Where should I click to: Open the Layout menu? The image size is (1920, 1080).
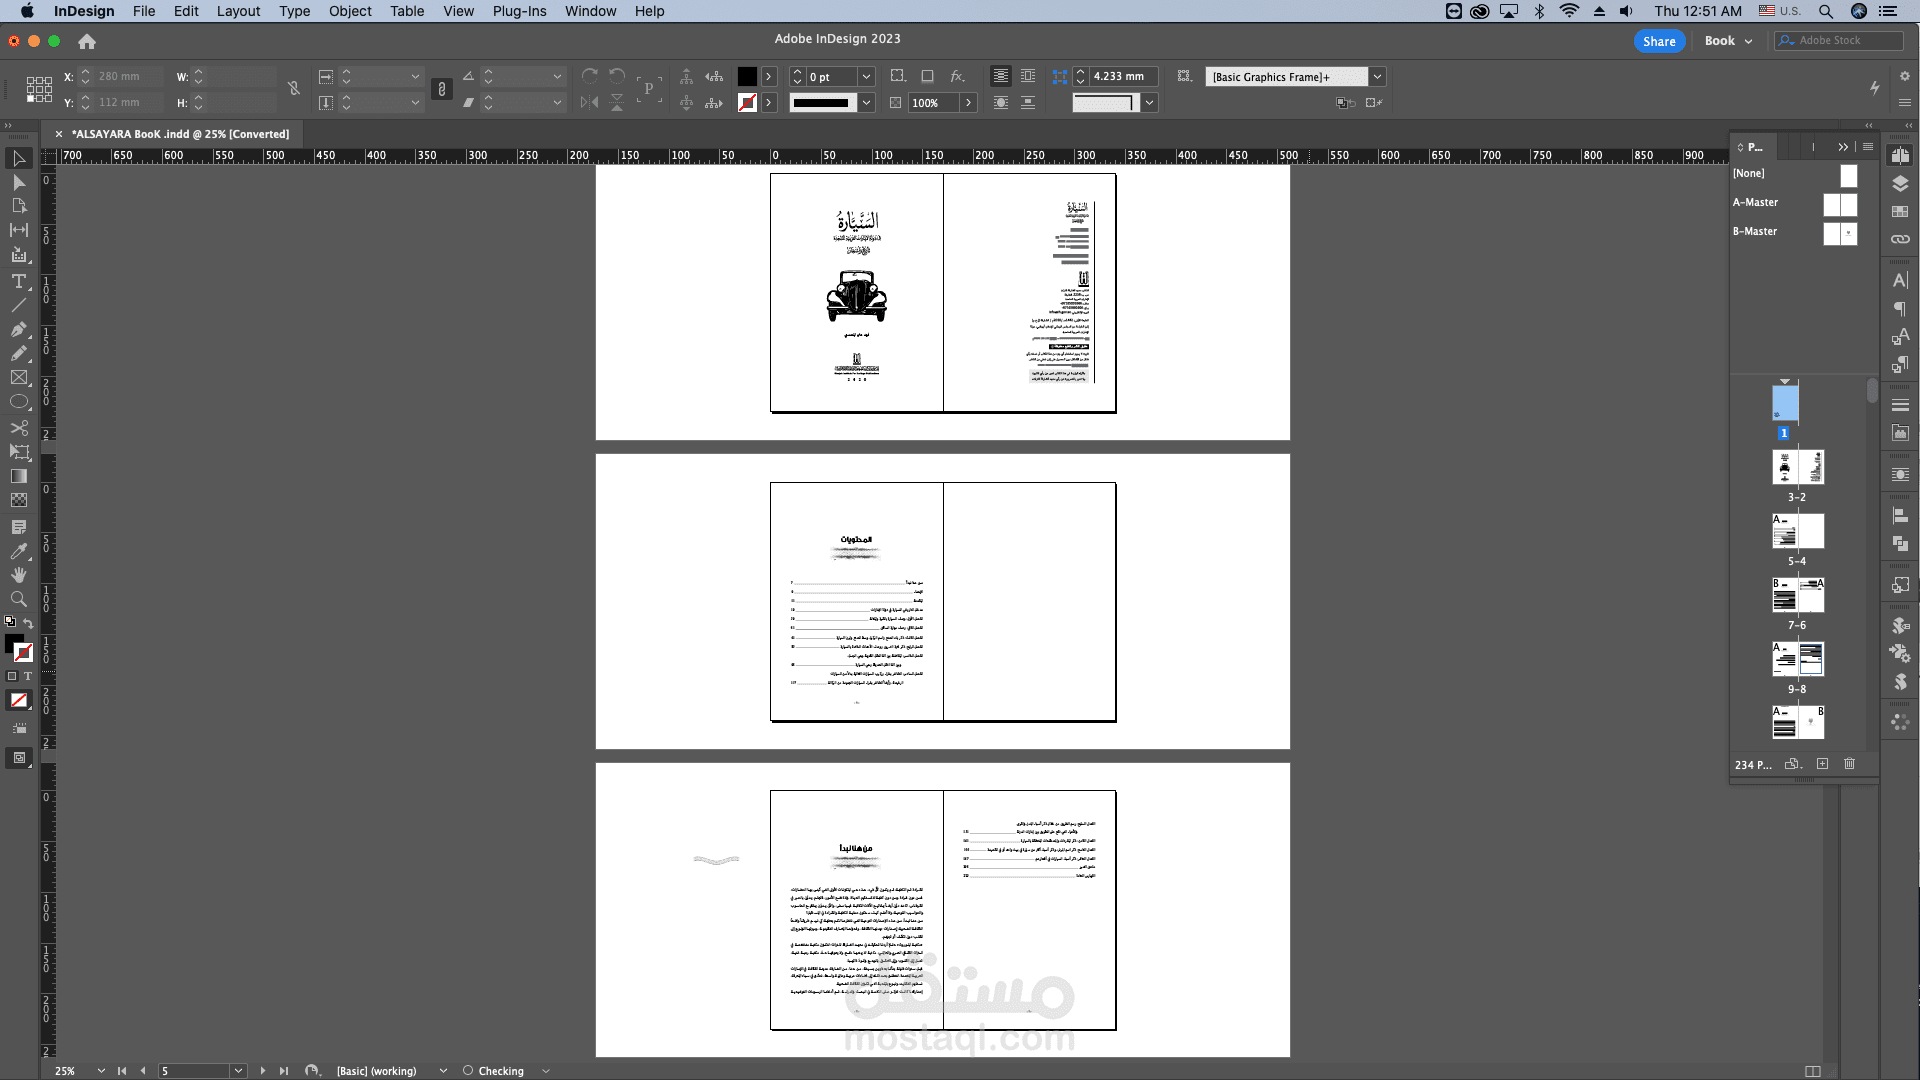pos(238,11)
